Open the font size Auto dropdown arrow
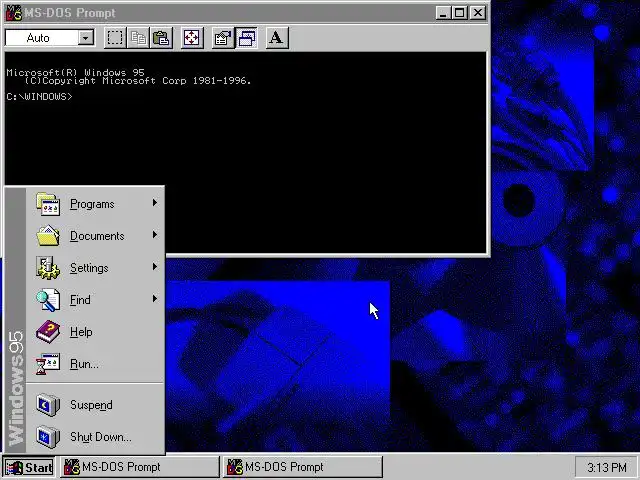Image resolution: width=640 pixels, height=480 pixels. tap(86, 38)
